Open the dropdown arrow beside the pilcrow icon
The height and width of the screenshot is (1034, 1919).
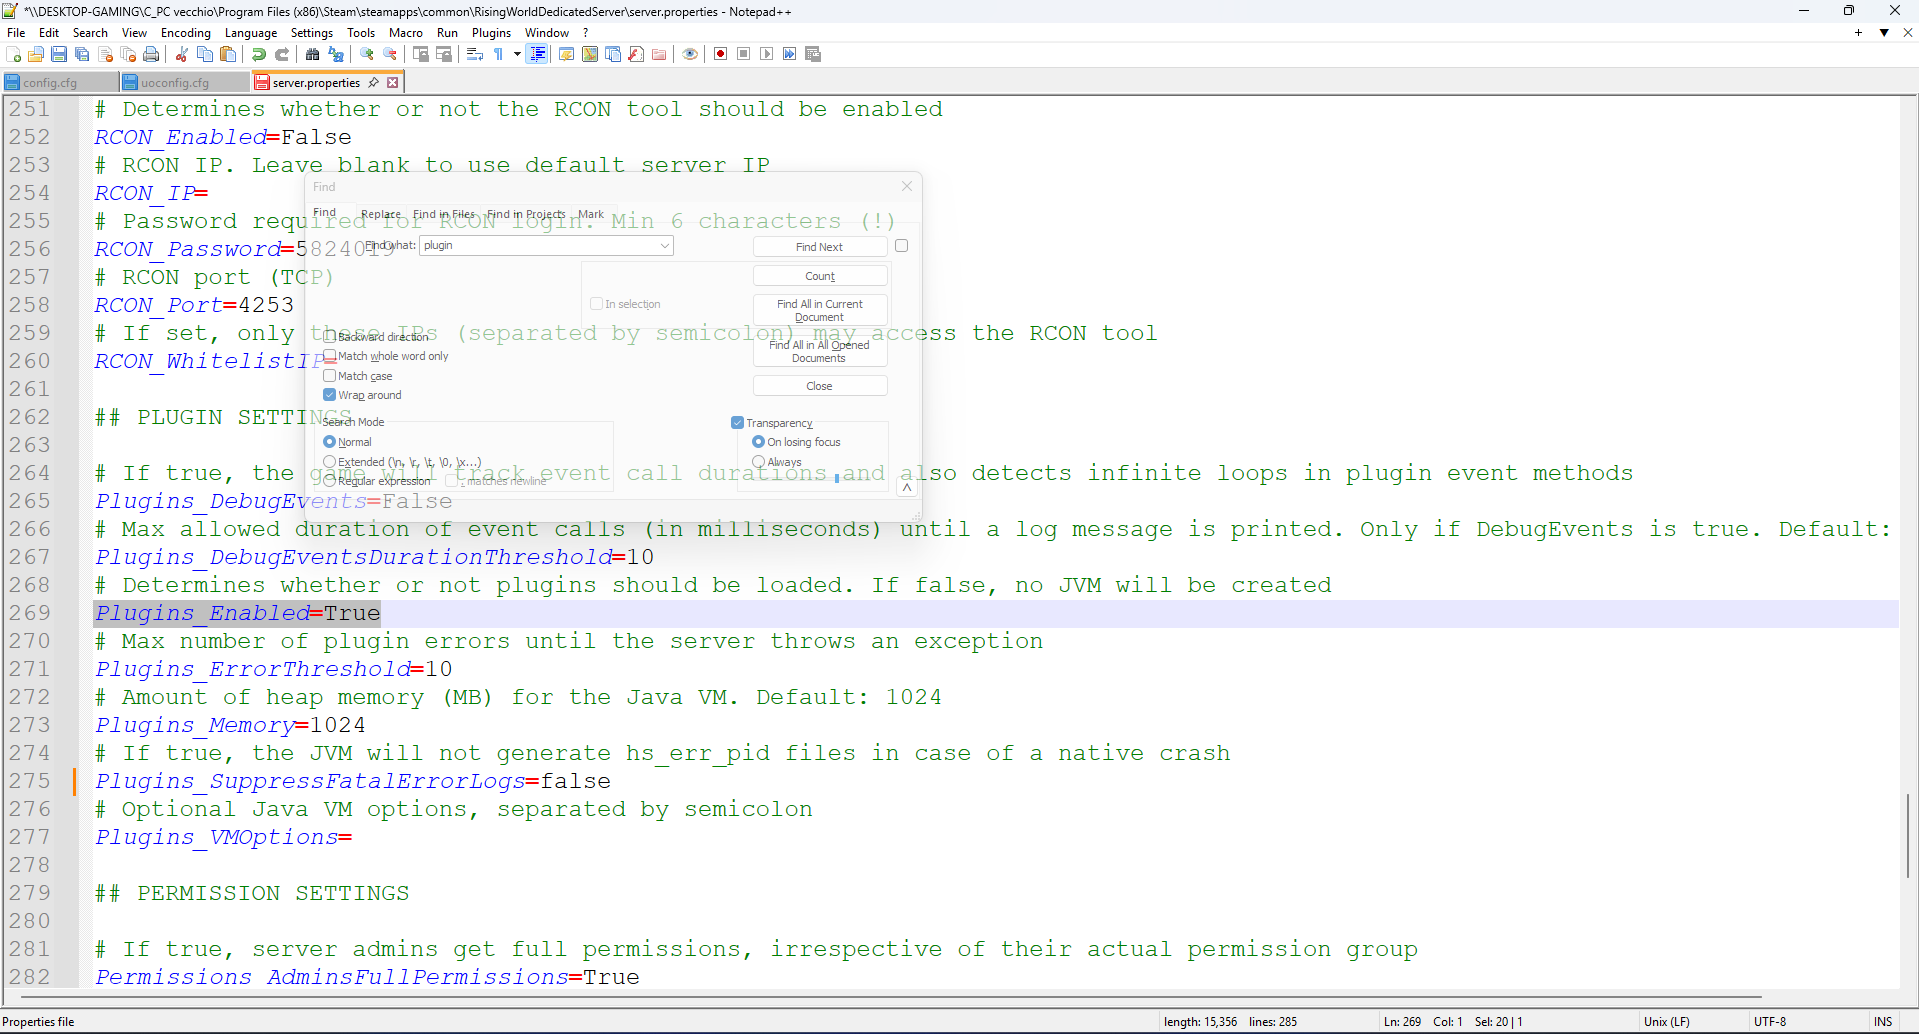517,54
